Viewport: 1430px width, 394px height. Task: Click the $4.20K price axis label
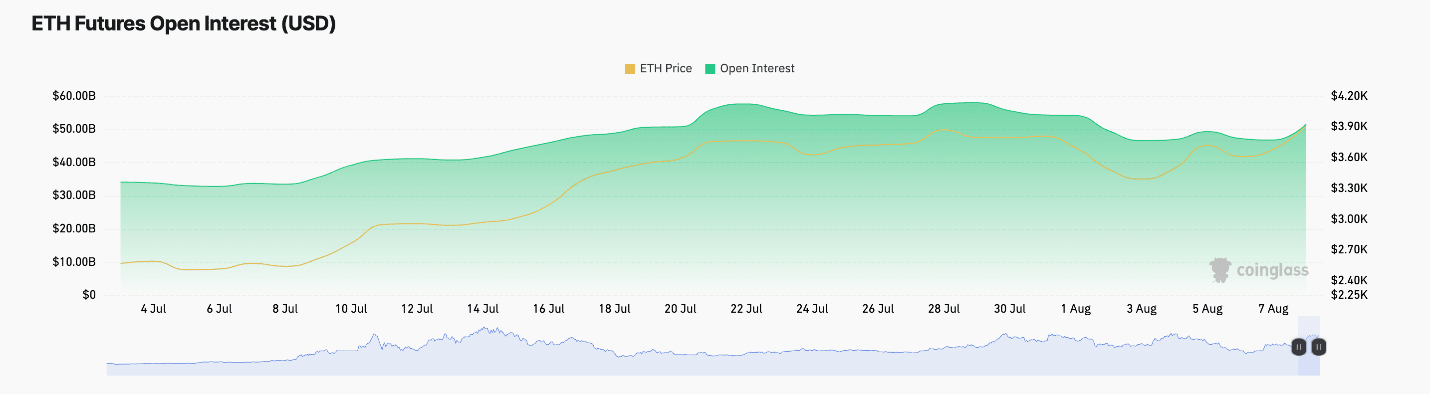click(x=1349, y=96)
